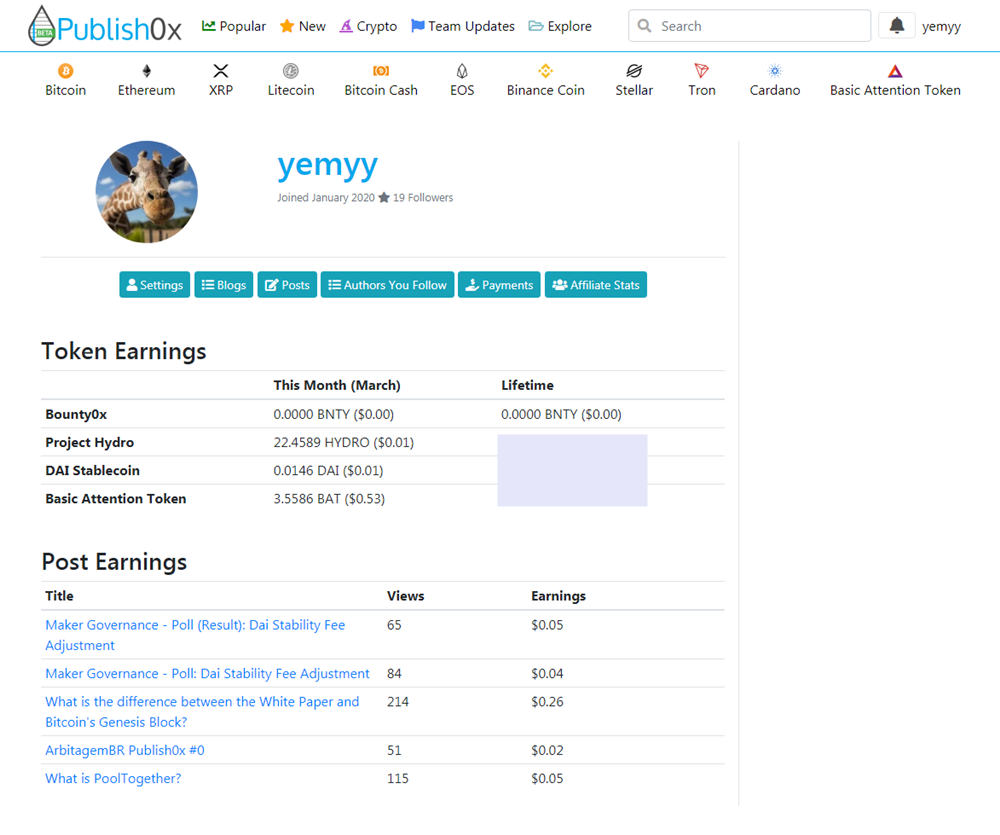Click the 214 views value
This screenshot has width=1000, height=835.
[398, 702]
